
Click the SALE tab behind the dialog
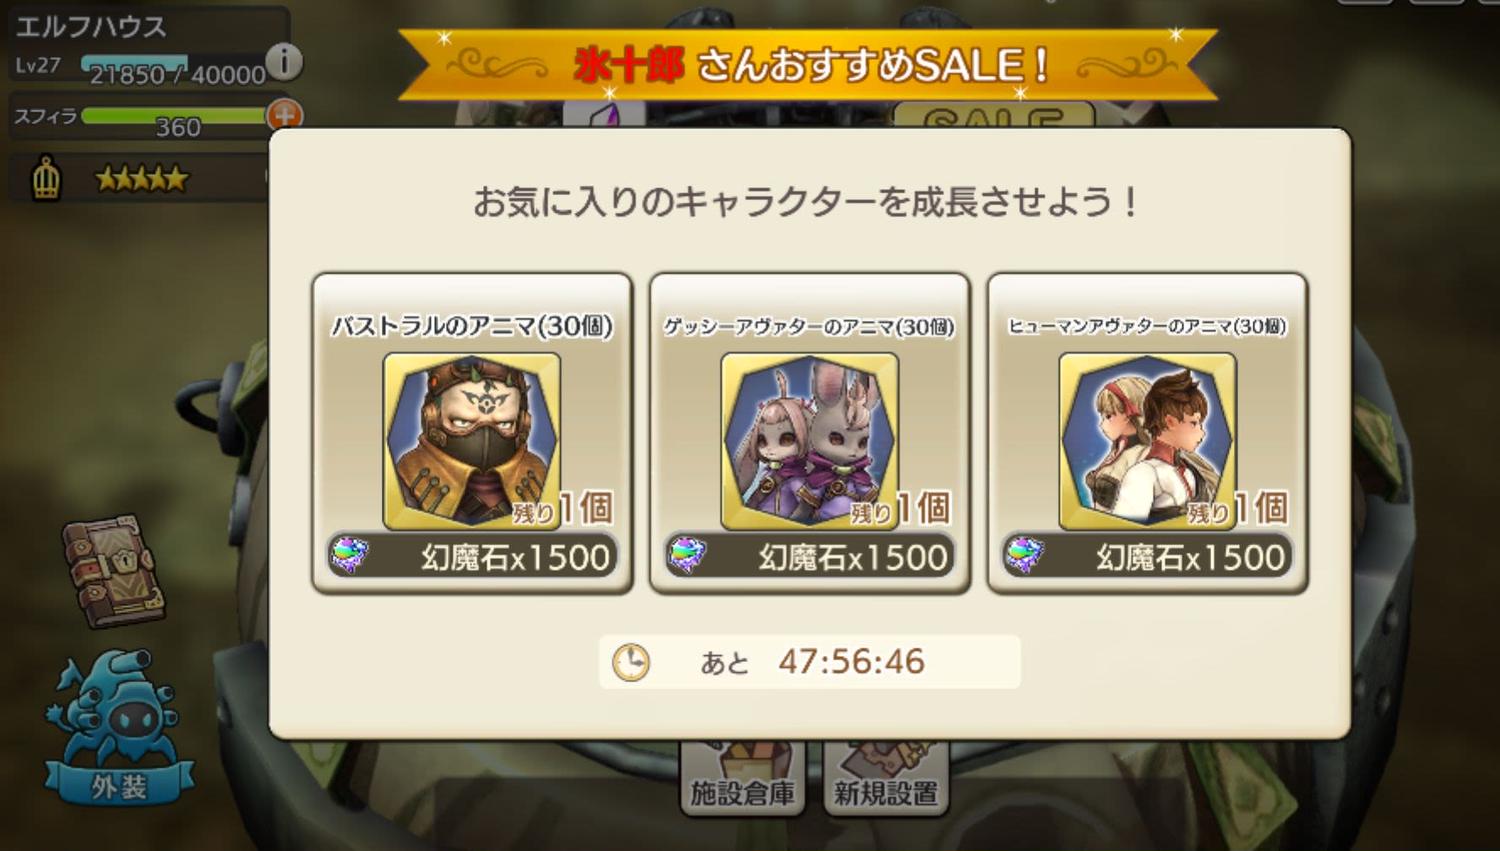[993, 117]
